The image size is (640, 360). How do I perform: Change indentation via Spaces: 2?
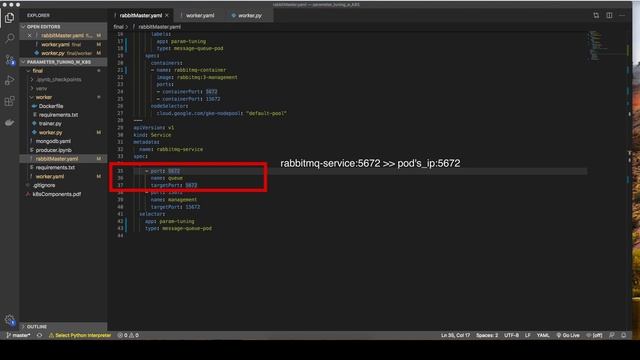tap(487, 335)
